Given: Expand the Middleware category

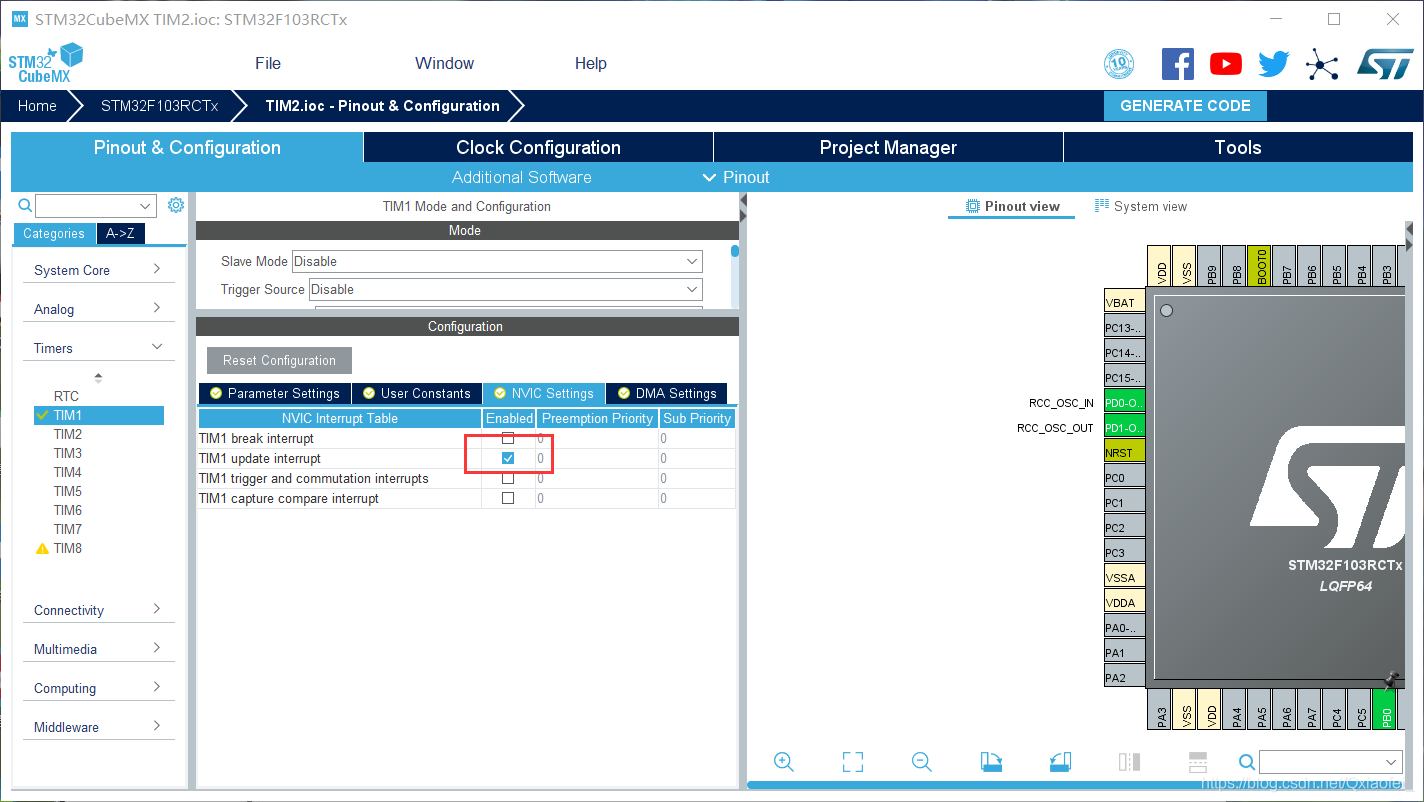Looking at the screenshot, I should [x=98, y=727].
